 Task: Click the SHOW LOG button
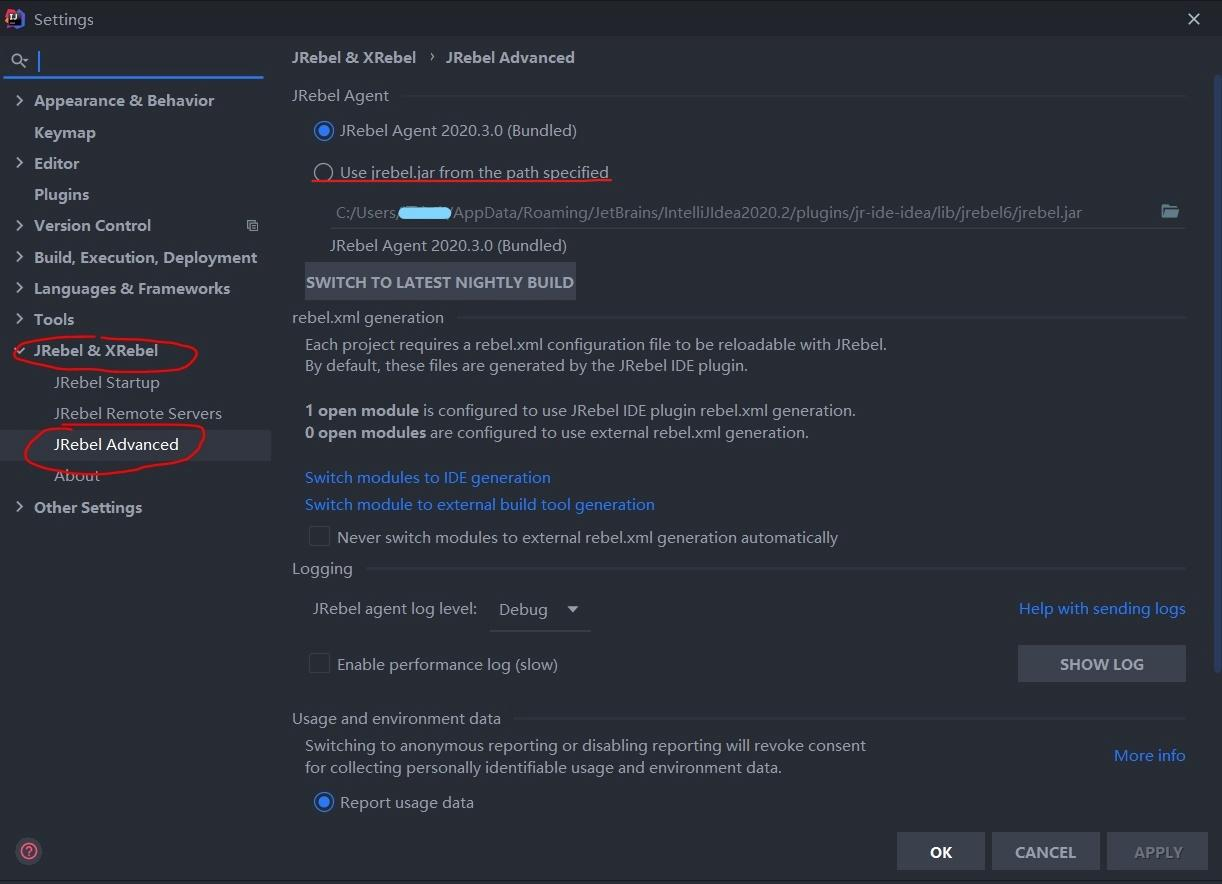click(1102, 664)
